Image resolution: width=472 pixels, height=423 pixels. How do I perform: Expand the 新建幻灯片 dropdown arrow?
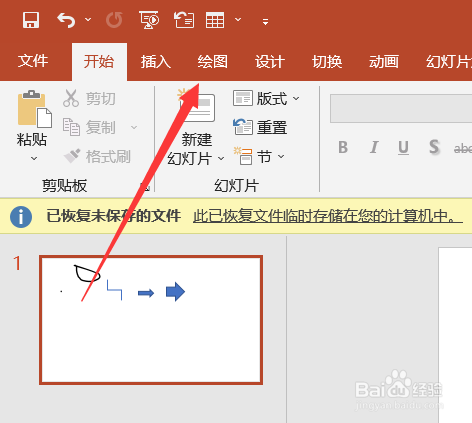point(221,158)
